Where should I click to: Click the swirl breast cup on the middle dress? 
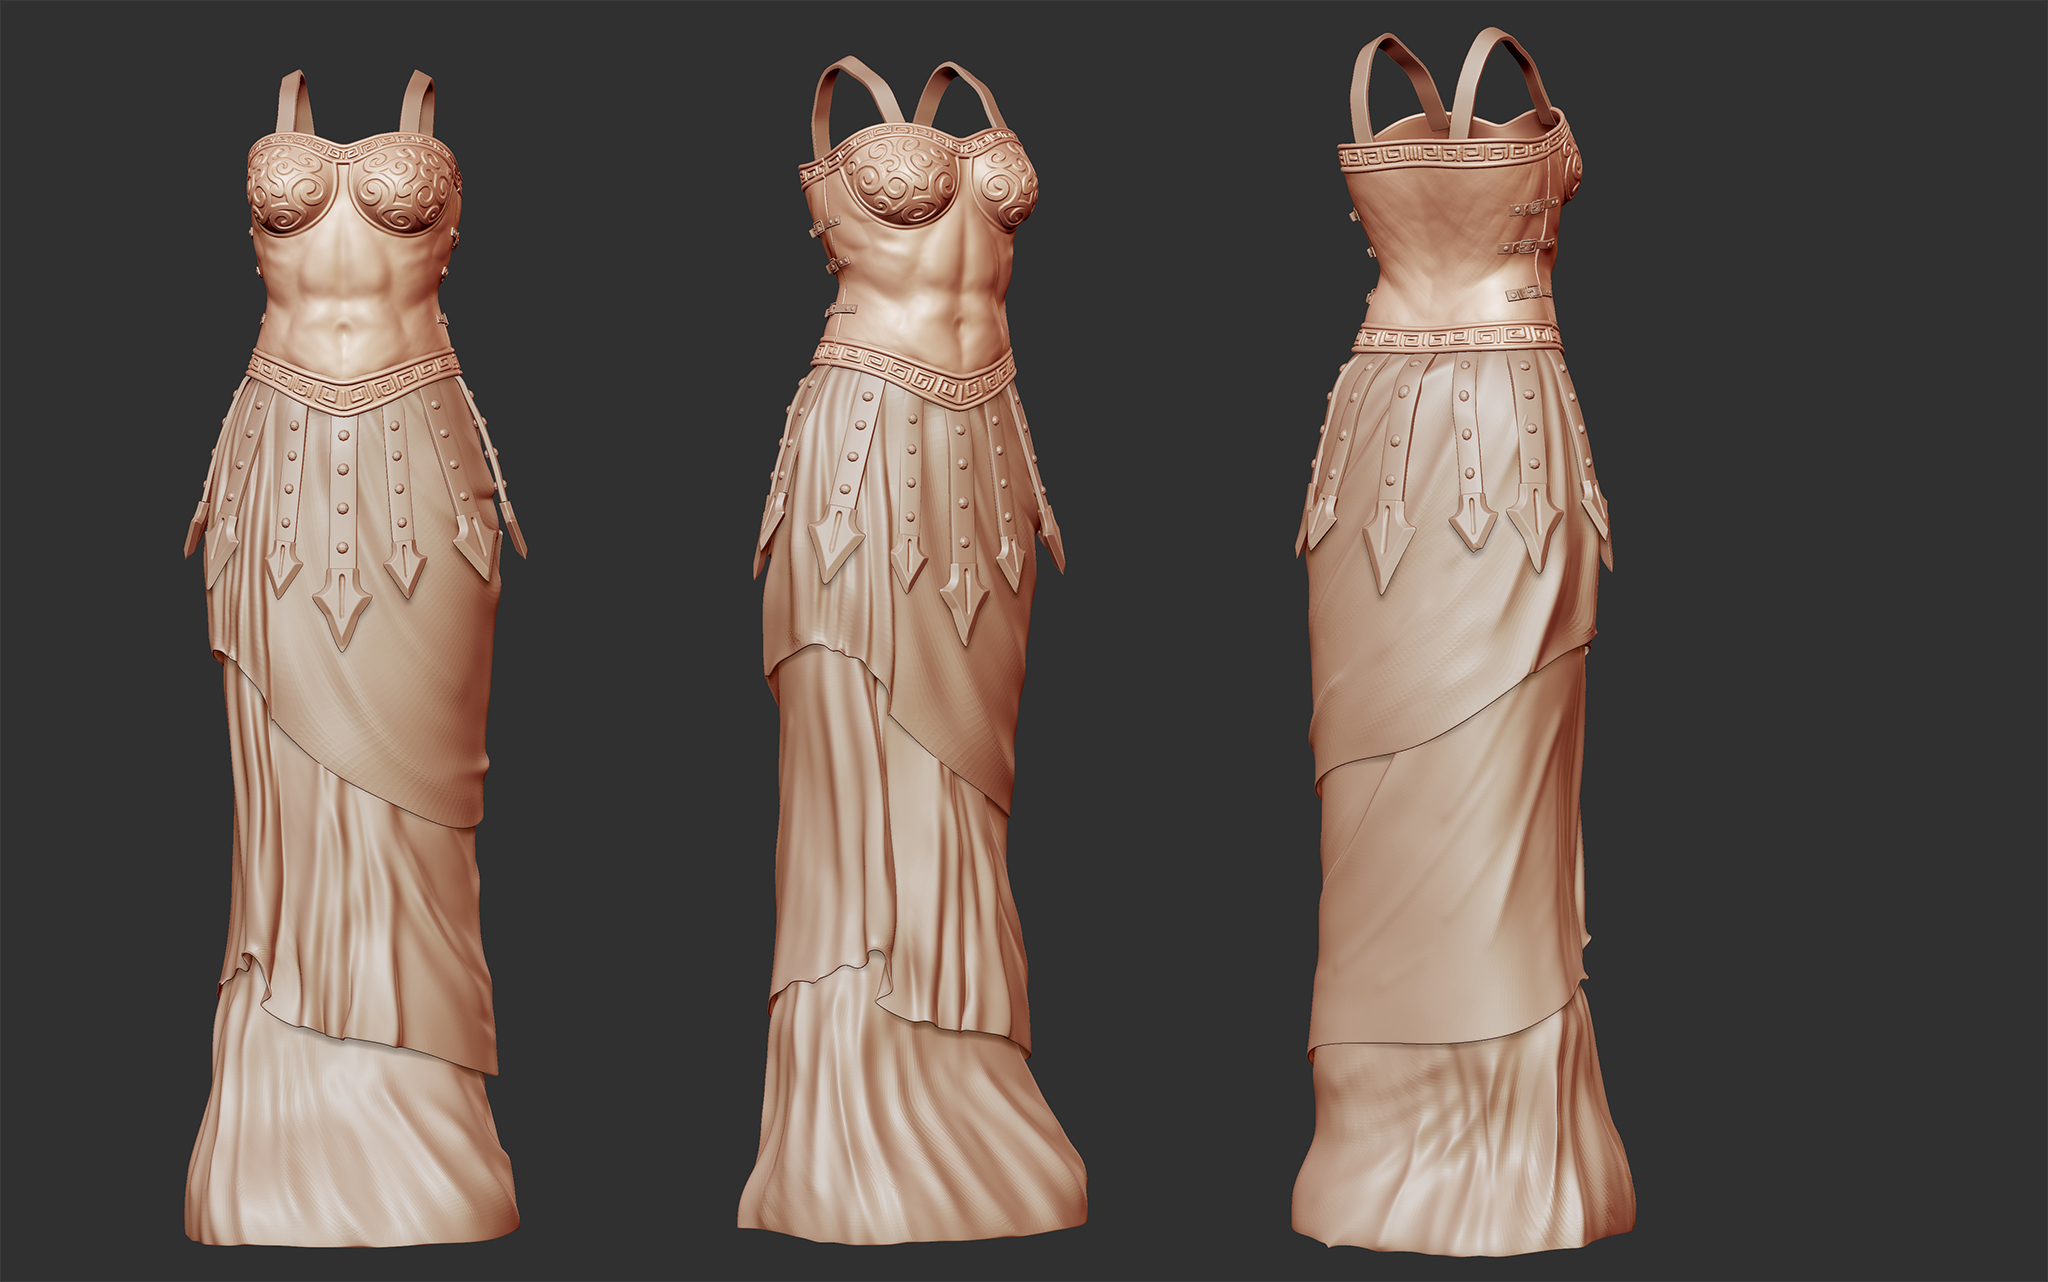tap(900, 180)
